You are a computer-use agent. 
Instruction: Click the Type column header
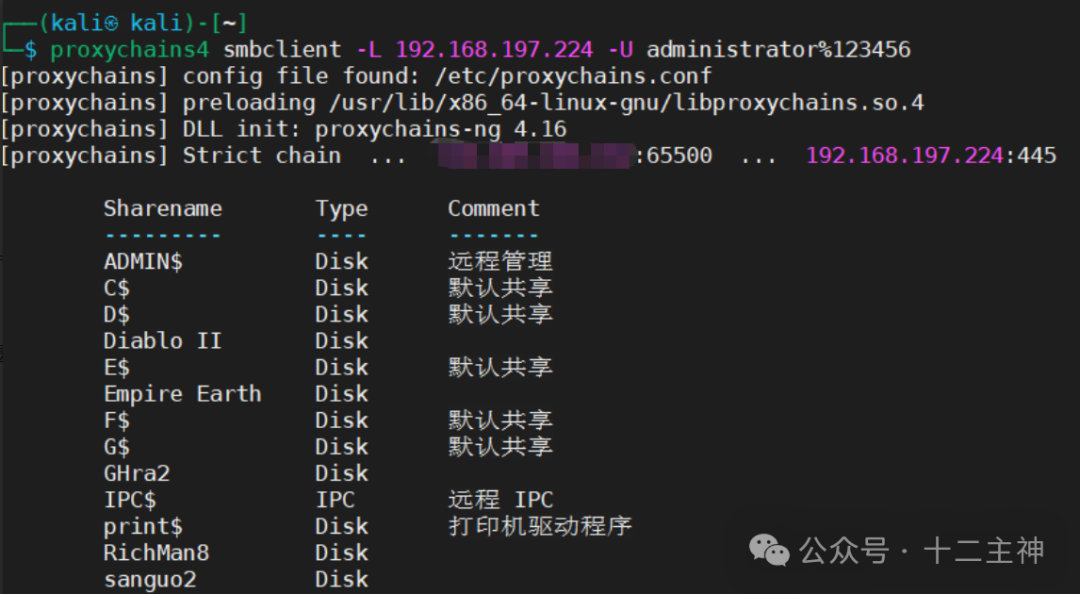[342, 209]
